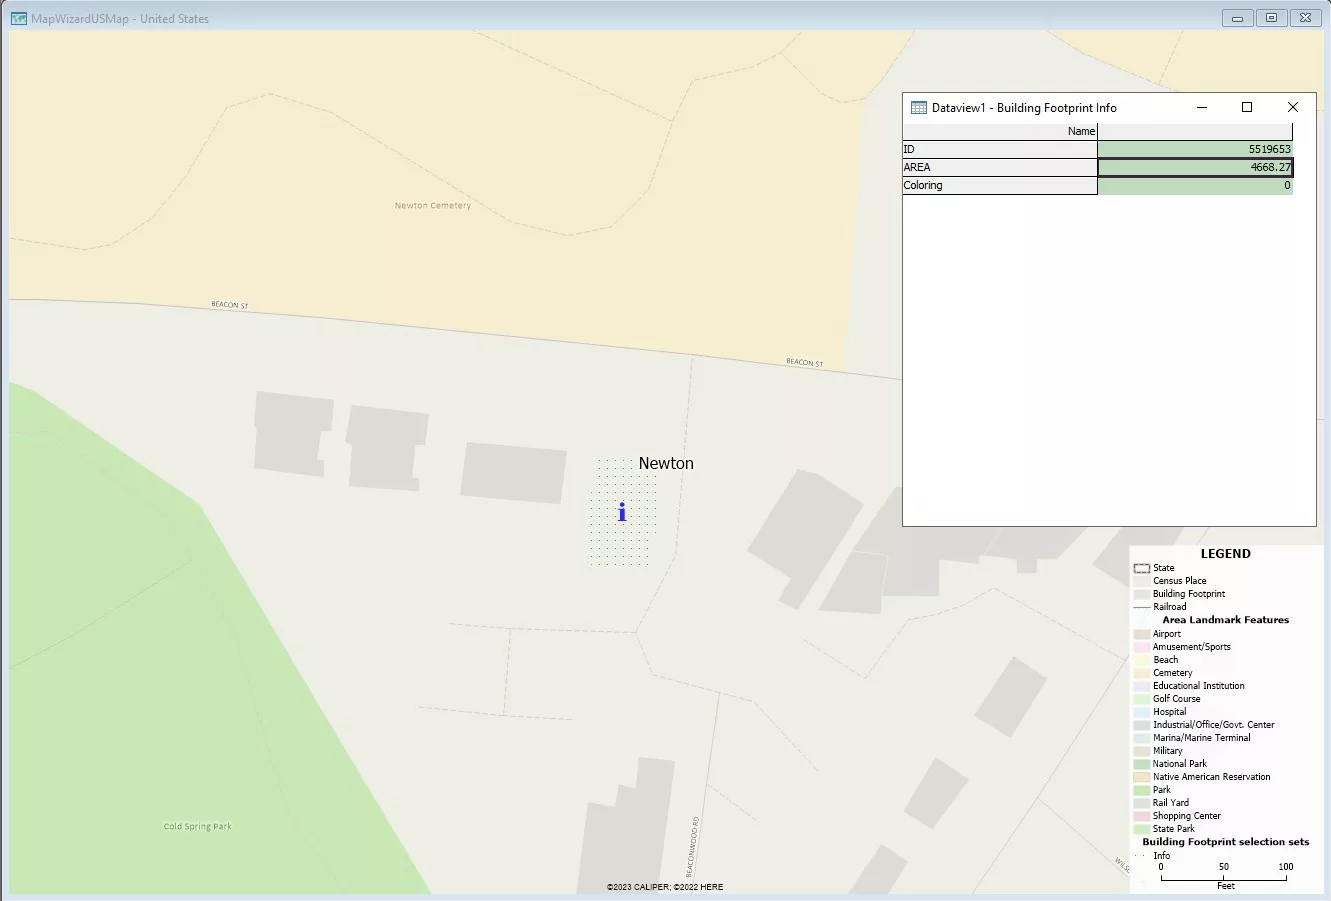Screen dimensions: 1331x901
Task: Click the Golf Course swatch in legend
Action: pos(1141,699)
